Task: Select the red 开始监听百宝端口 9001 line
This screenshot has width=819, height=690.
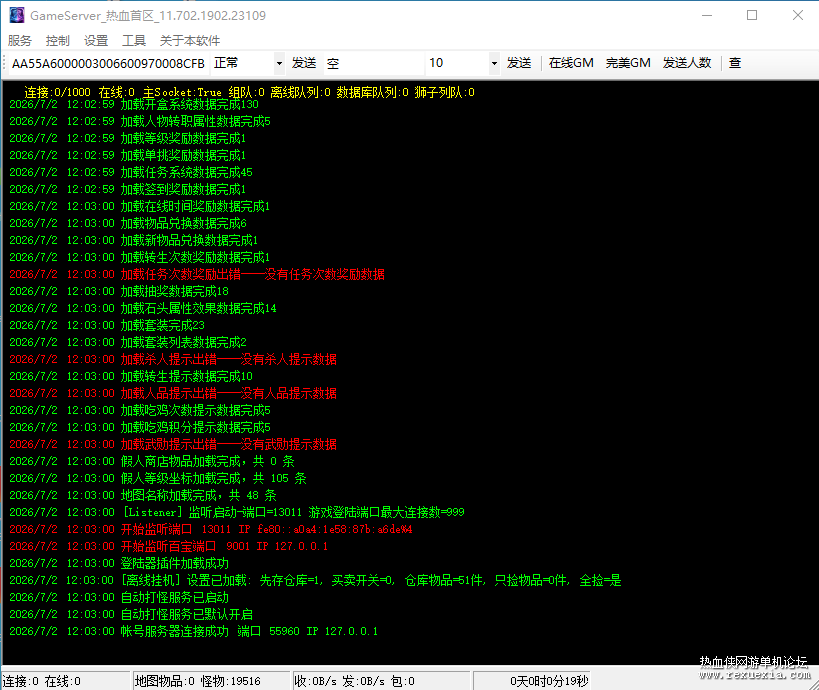Action: point(169,546)
